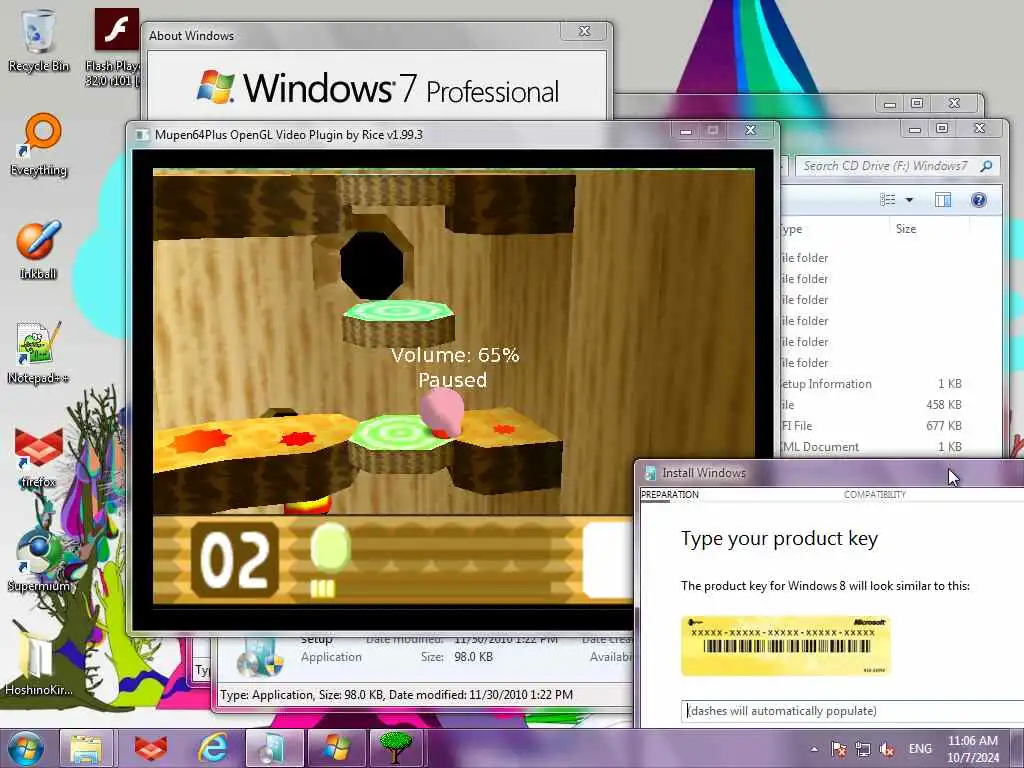Switch to the Windows flag taskbar item
1024x768 pixels.
(336, 748)
